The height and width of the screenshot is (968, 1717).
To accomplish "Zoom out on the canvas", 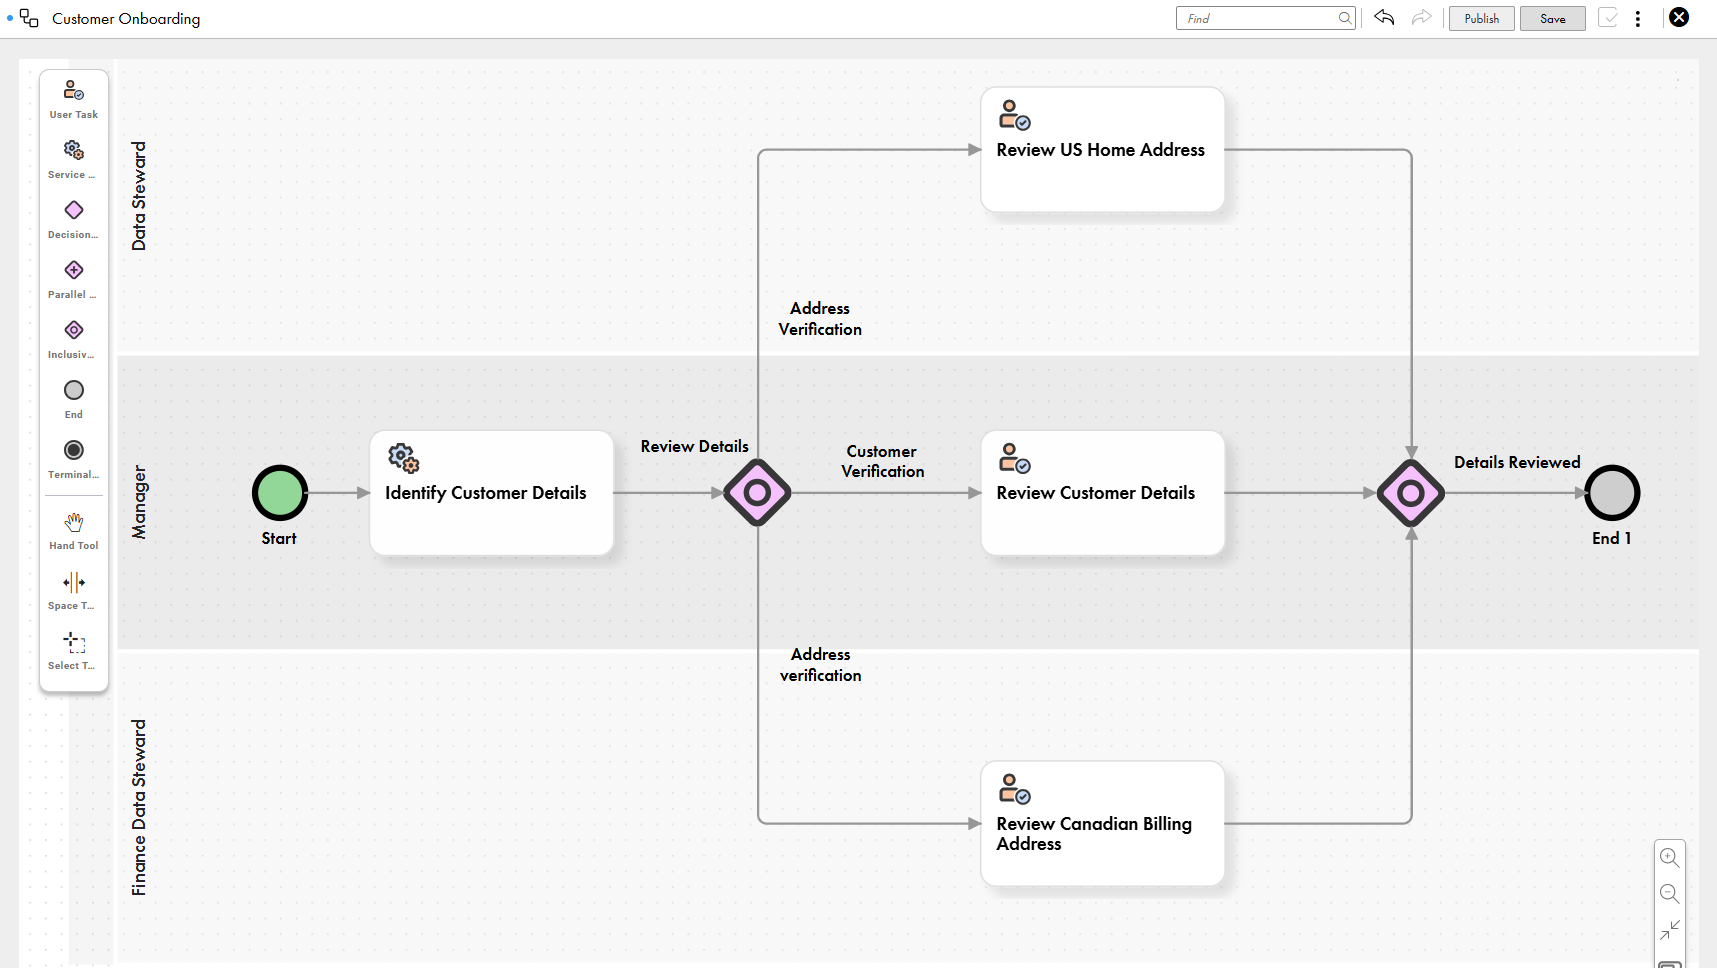I will [1669, 893].
